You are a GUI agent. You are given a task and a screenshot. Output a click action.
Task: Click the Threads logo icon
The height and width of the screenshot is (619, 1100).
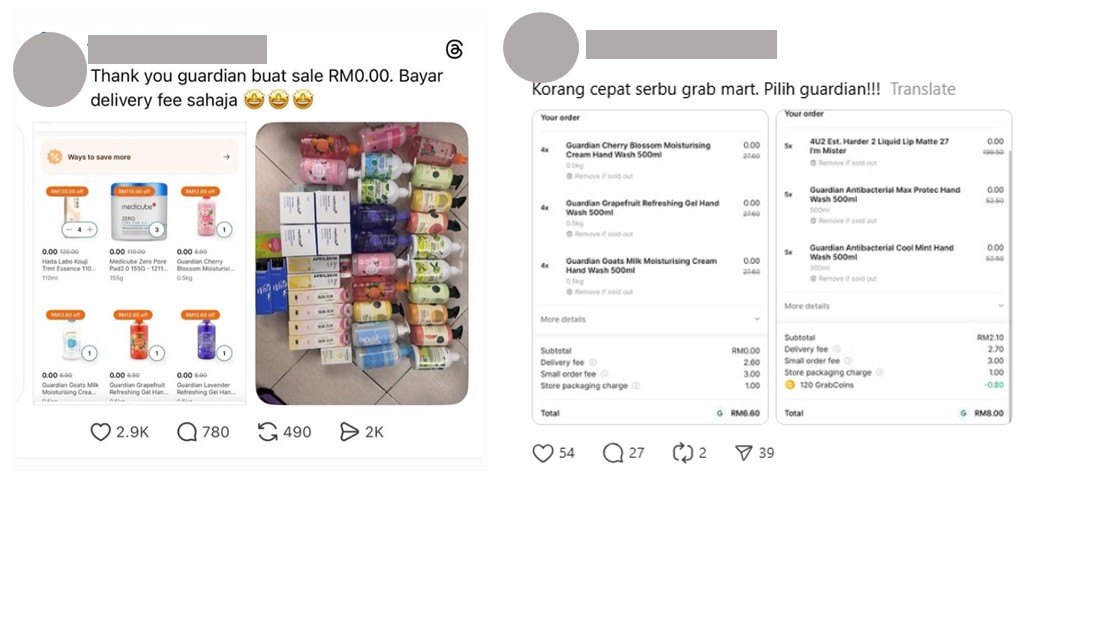click(455, 49)
